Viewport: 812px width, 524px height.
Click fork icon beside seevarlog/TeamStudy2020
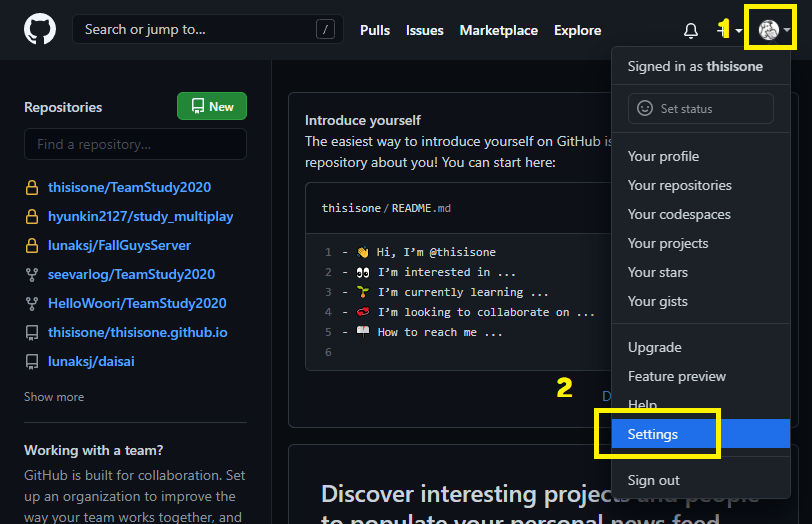pos(32,274)
